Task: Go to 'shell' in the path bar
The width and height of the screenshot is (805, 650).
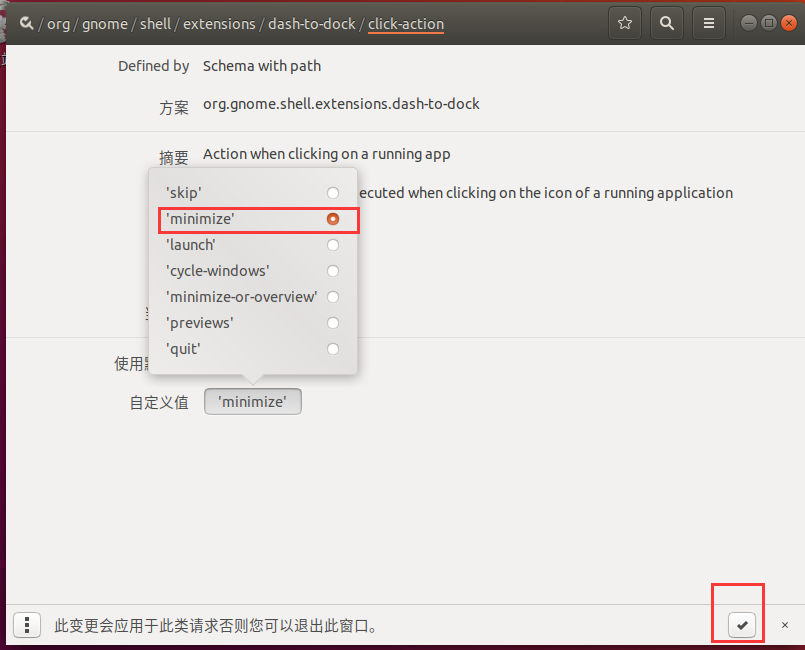Action: [x=156, y=24]
